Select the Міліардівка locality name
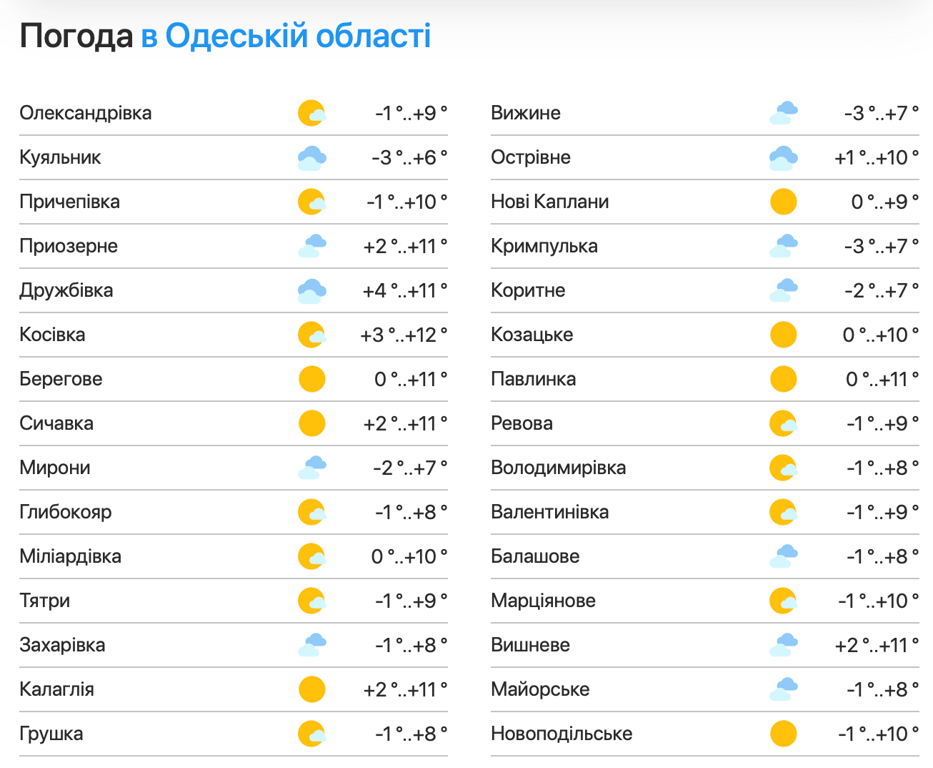The image size is (933, 768). coord(71,556)
